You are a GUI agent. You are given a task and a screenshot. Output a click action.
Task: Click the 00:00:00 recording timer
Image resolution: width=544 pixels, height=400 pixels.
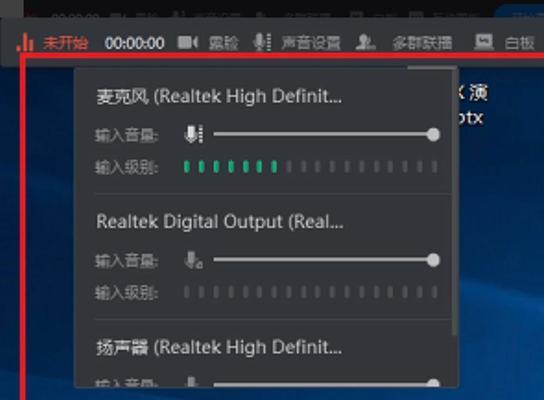[x=135, y=43]
